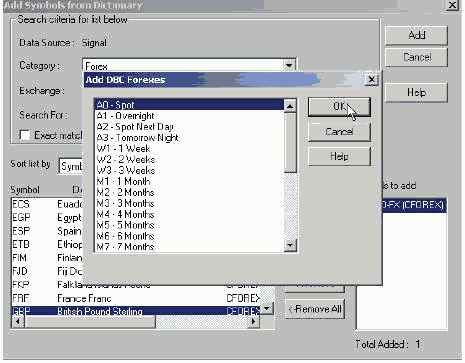Click forex list scroll up arrow
Image resolution: width=465 pixels, height=363 pixels.
tap(290, 106)
